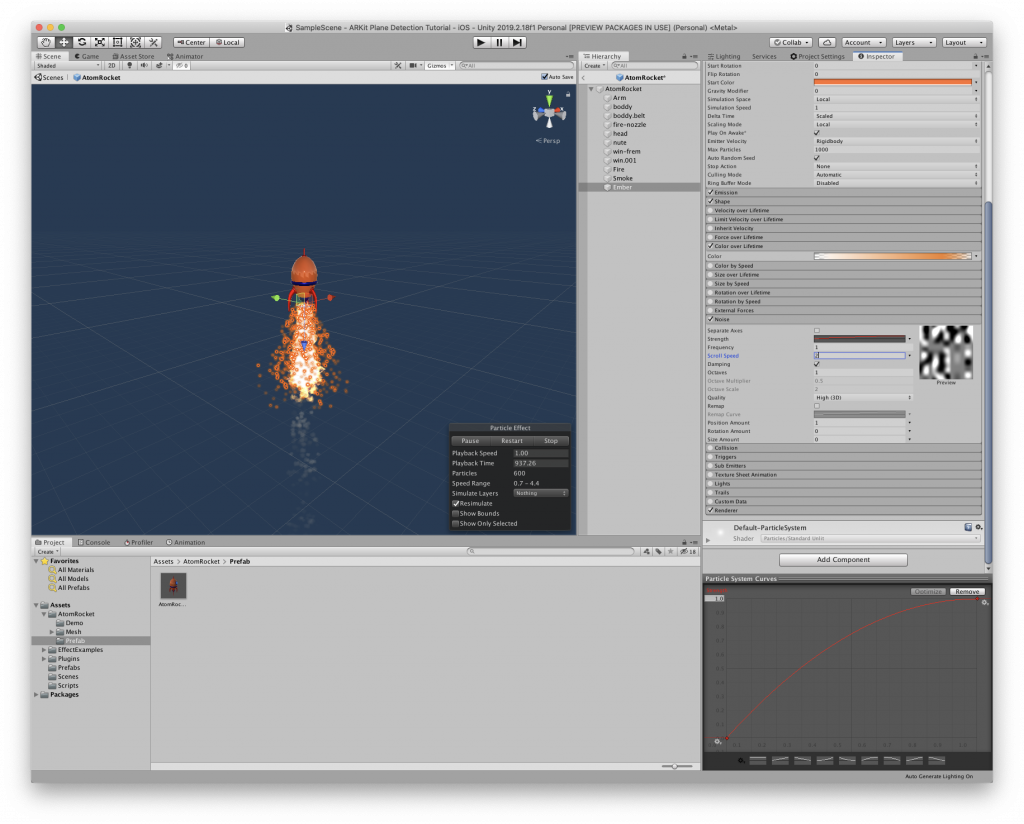Image resolution: width=1024 pixels, height=824 pixels.
Task: Open the Culling Mode dropdown
Action: (896, 175)
